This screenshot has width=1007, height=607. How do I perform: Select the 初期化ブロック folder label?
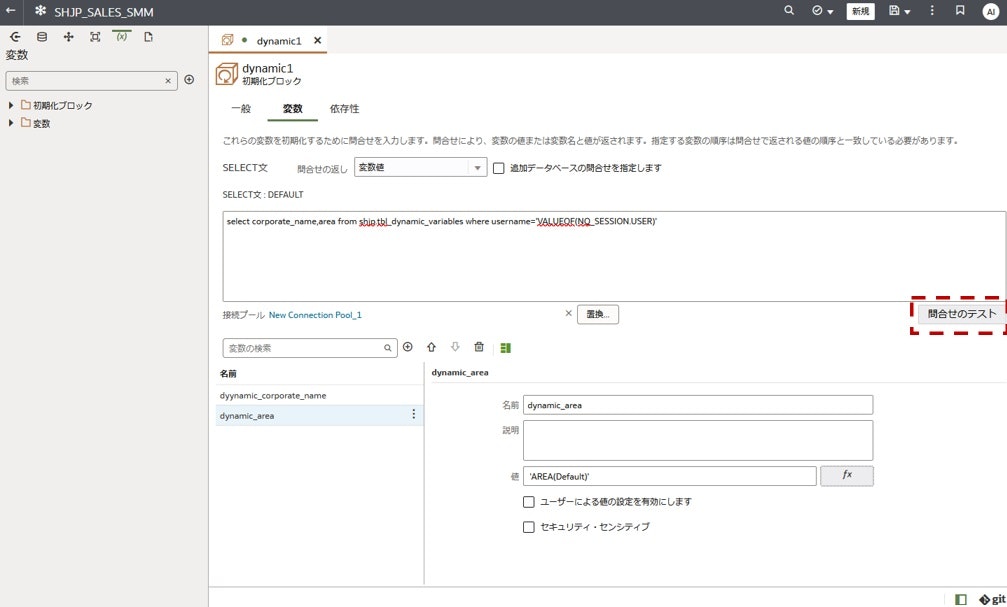[x=62, y=105]
